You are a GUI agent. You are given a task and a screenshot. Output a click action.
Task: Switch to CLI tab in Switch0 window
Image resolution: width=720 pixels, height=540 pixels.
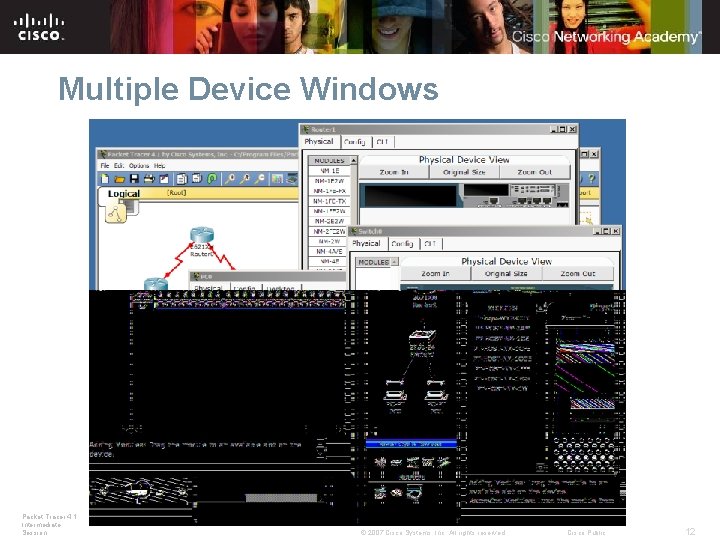tap(430, 244)
